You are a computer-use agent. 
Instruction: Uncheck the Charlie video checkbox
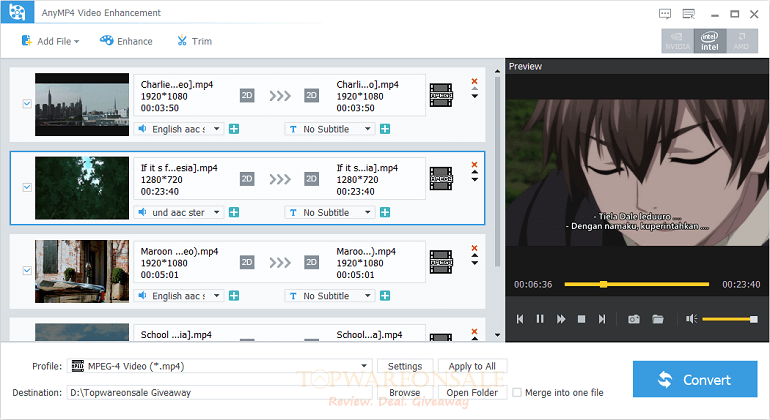point(27,104)
